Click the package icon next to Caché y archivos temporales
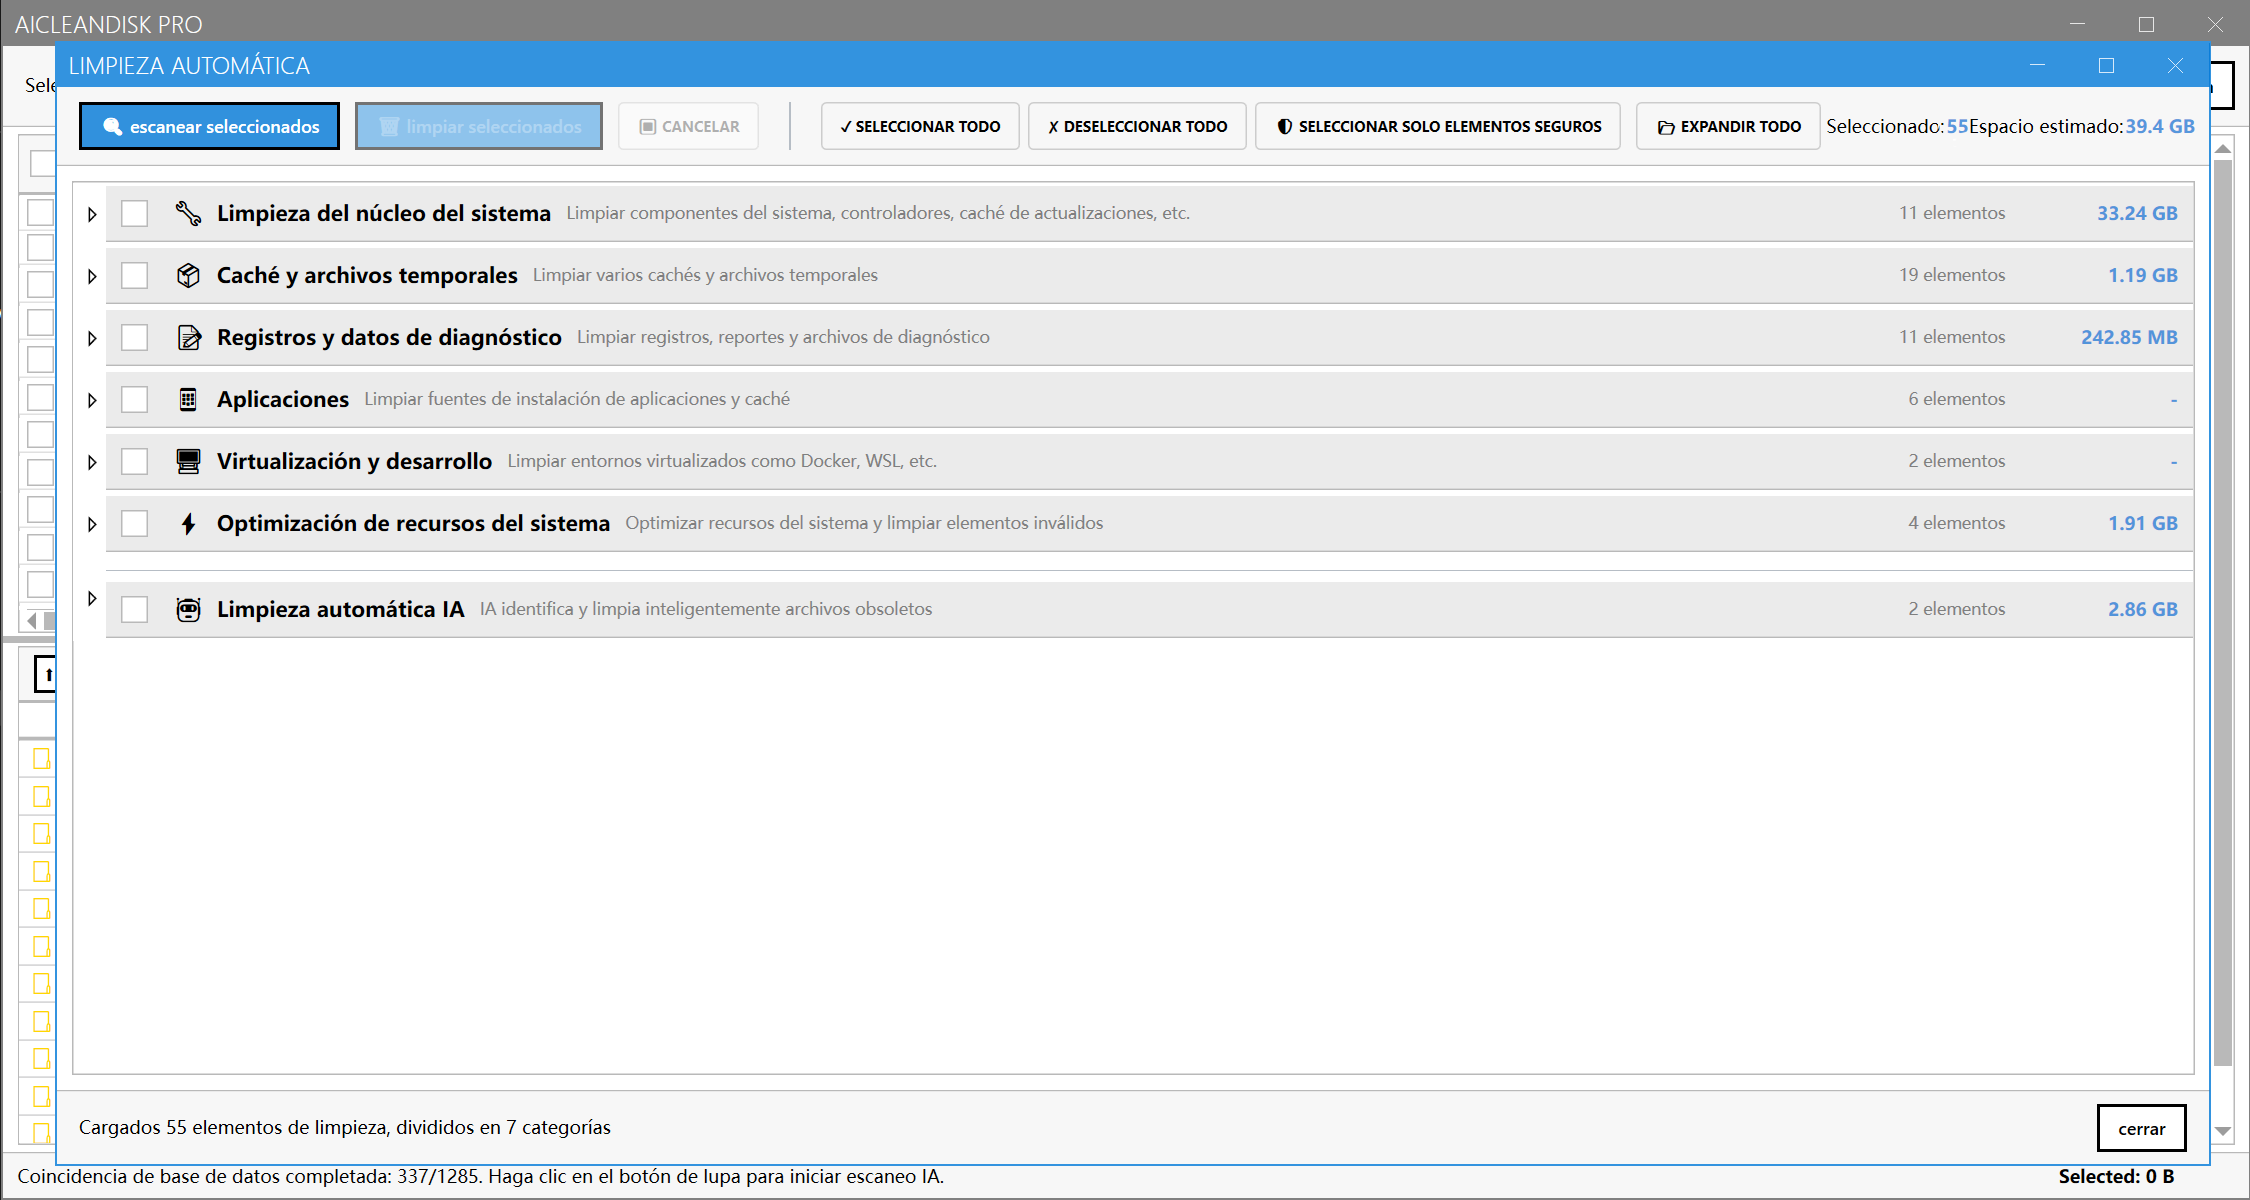The image size is (2250, 1200). pos(189,275)
